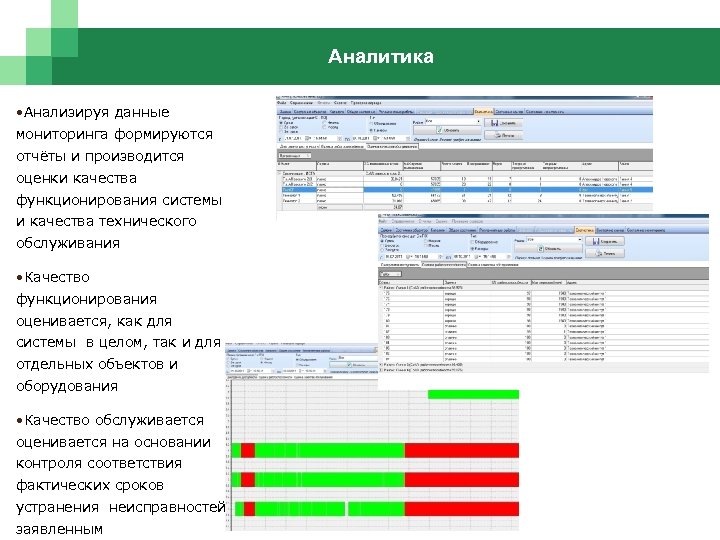Click the long red segment of the uppermost red-green bar
720x540 pixels.
462,450
